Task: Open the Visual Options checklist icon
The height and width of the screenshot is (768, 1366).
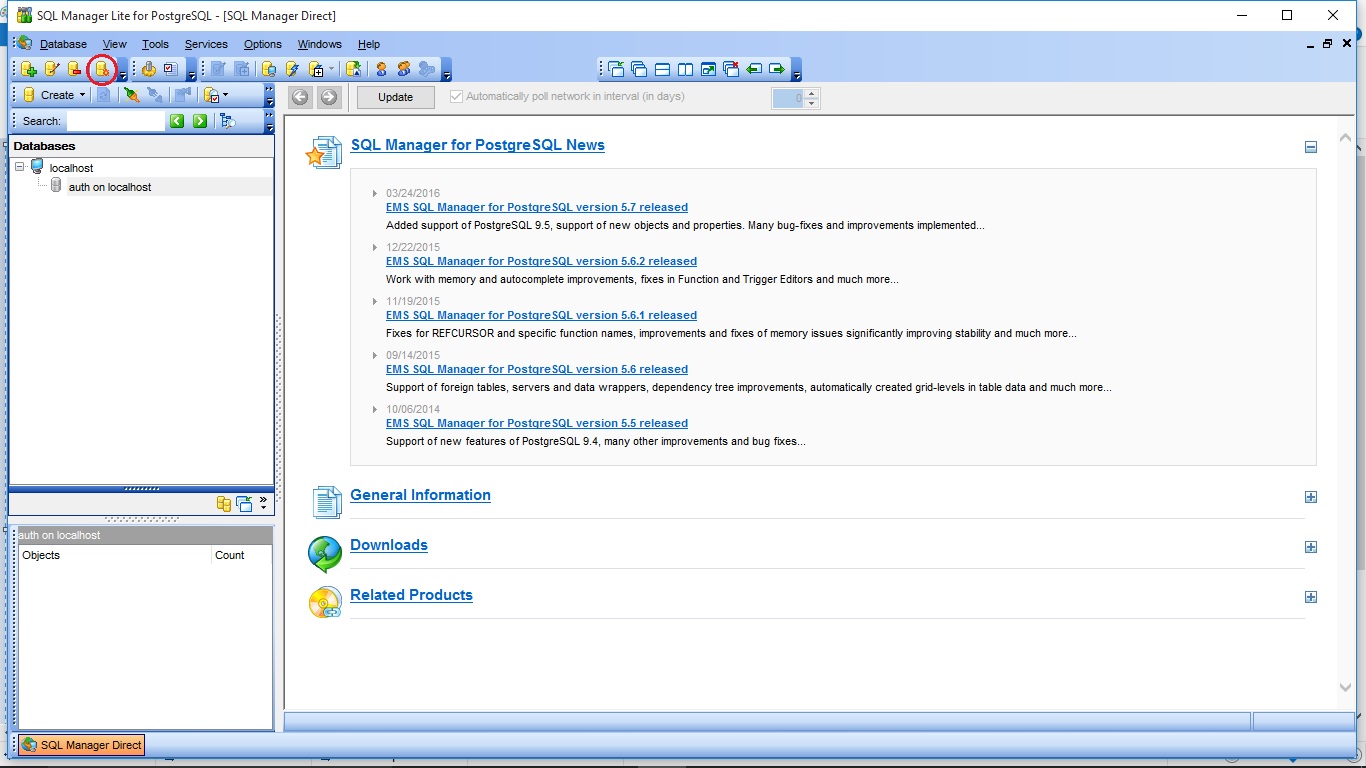Action: 170,69
